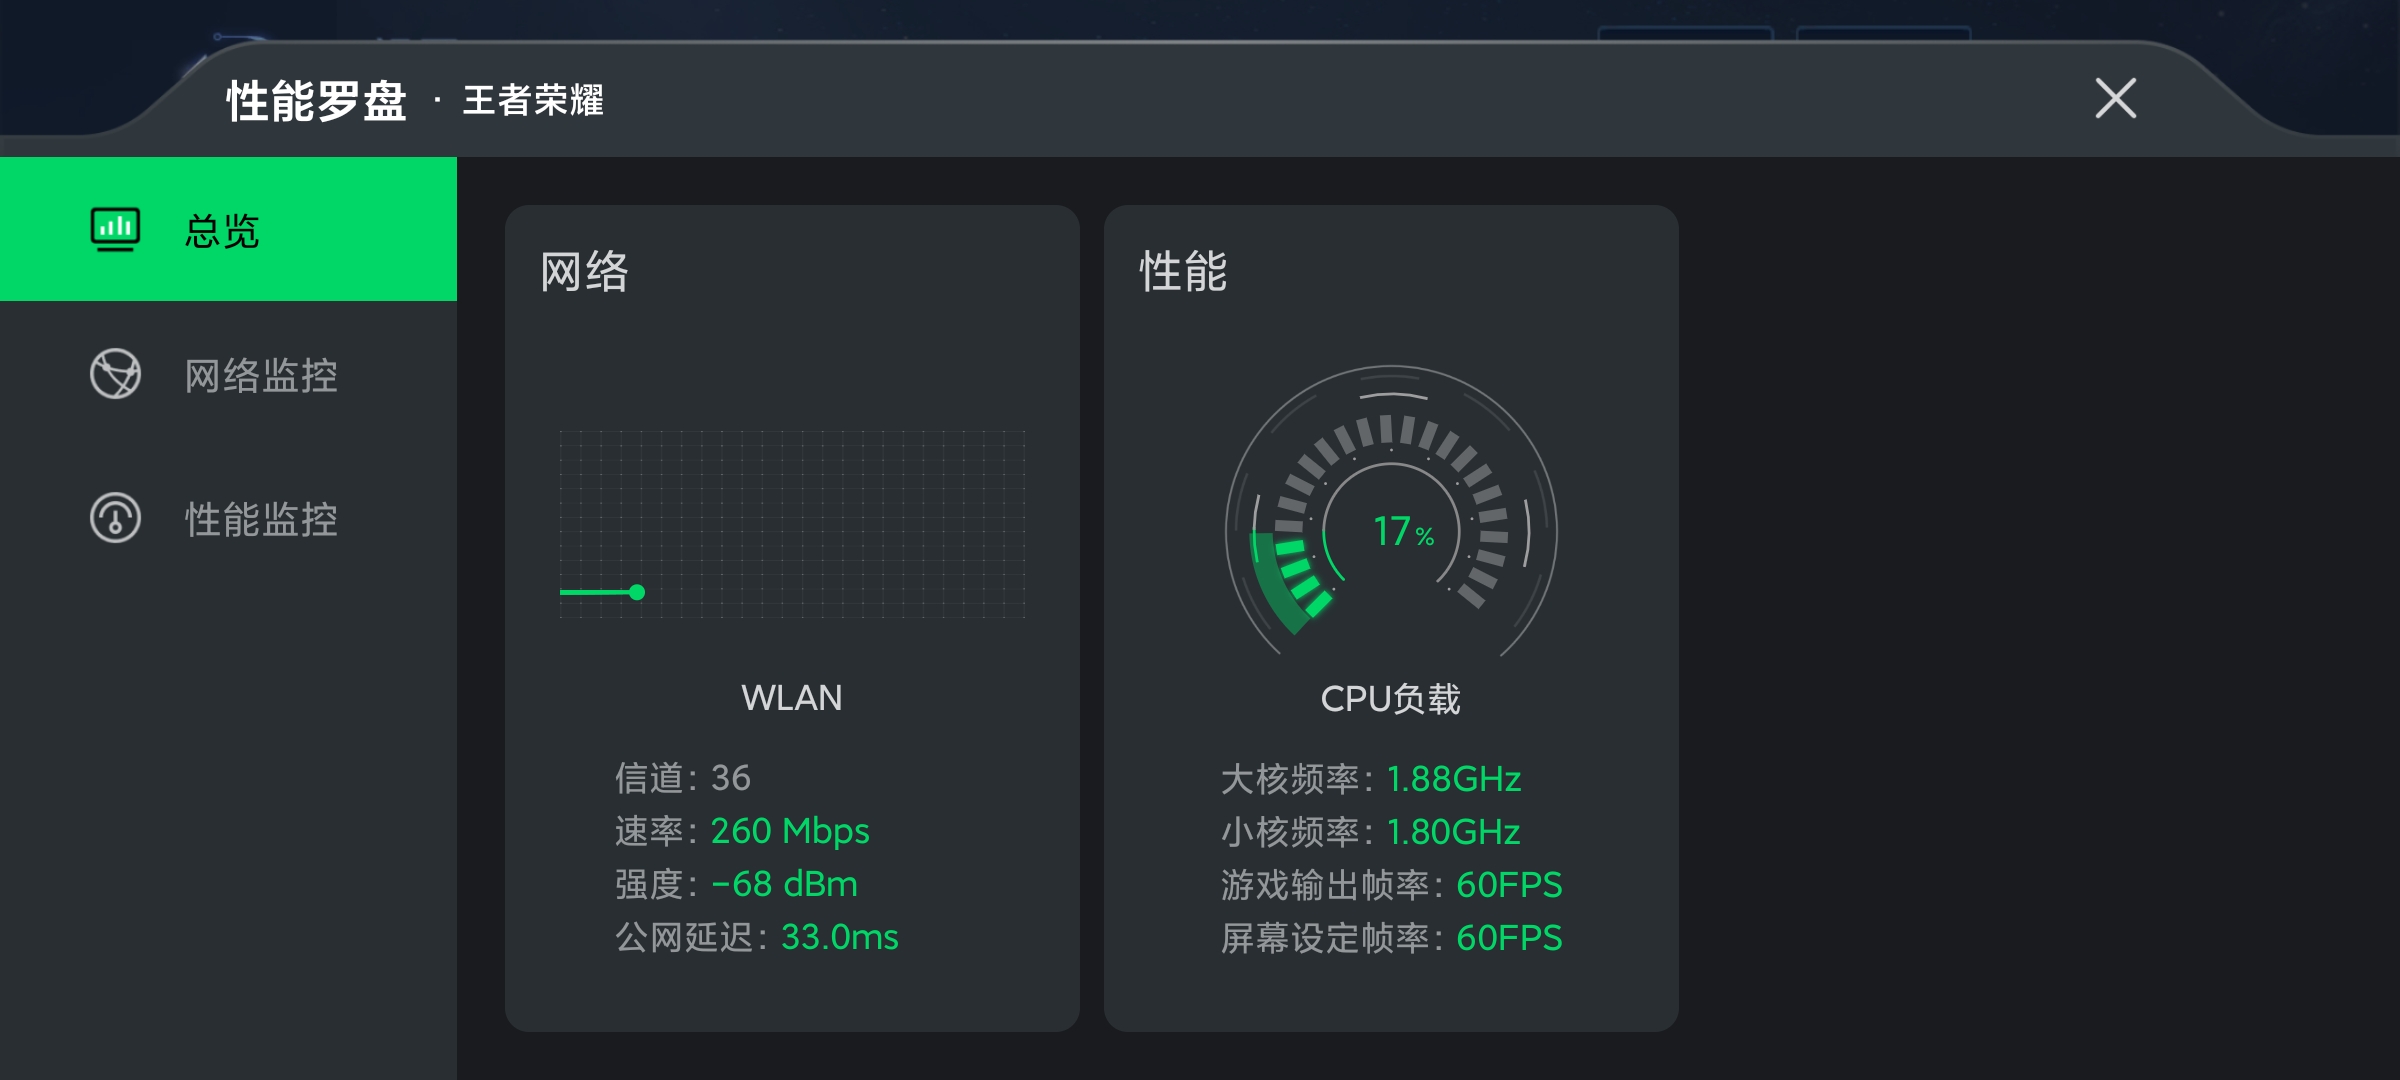Click the 总览 overview monitor icon
Screen dimensions: 2400x1080
click(115, 230)
